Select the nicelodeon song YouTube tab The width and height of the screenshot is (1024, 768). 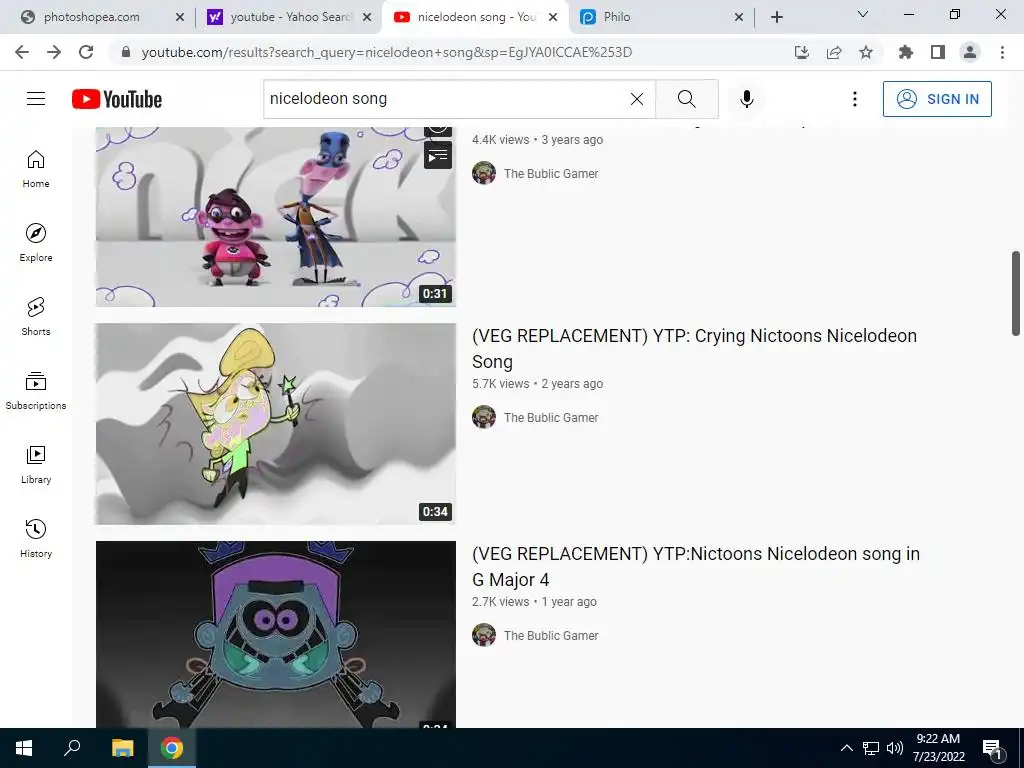coord(476,17)
